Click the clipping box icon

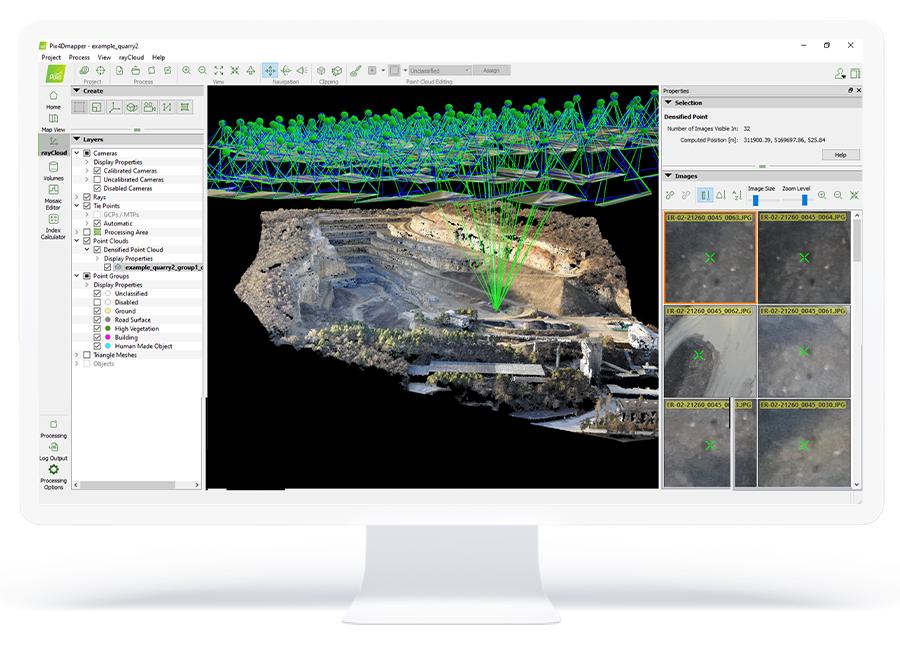(321, 71)
